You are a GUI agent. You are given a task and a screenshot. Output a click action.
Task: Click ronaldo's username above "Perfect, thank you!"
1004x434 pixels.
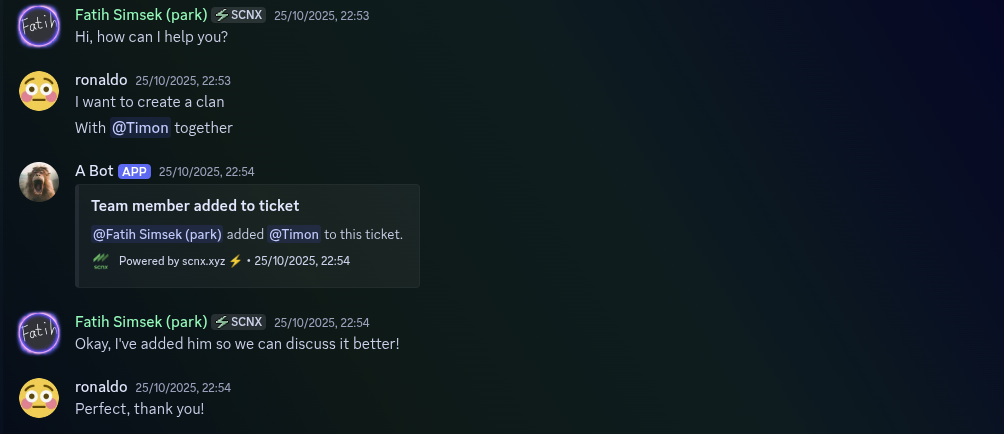[101, 387]
